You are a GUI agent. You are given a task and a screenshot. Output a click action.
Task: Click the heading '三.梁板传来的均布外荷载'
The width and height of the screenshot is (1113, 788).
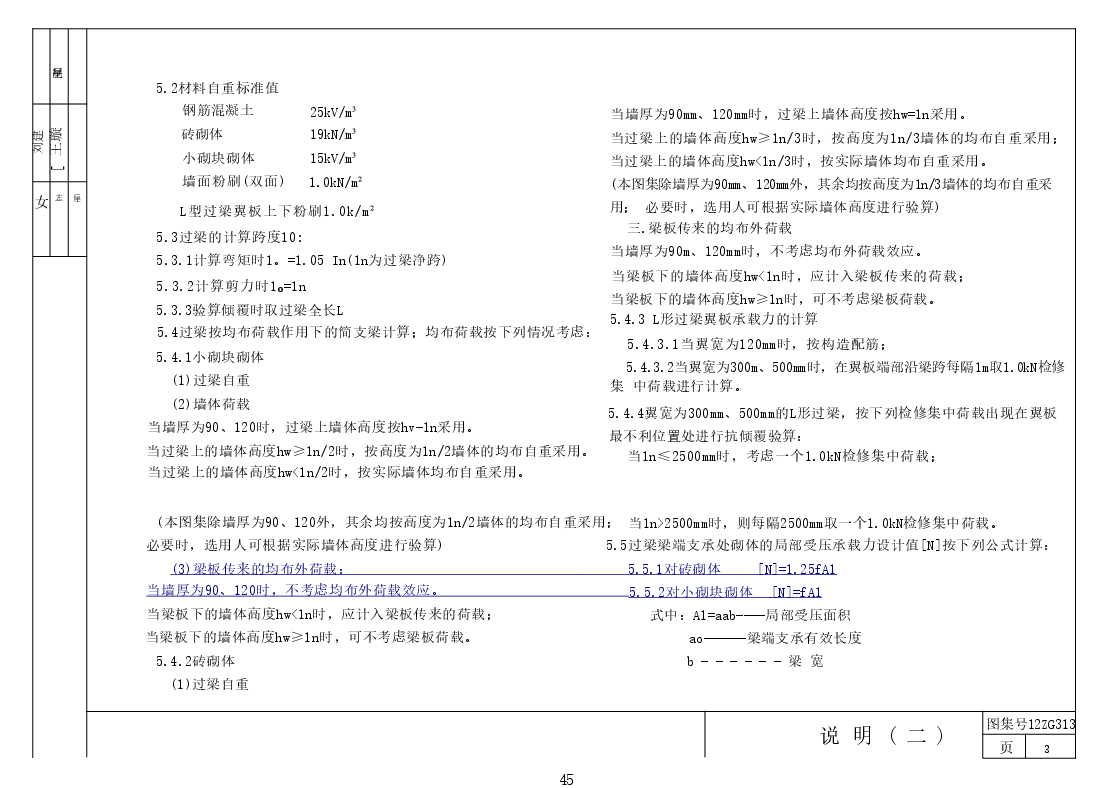click(x=709, y=228)
